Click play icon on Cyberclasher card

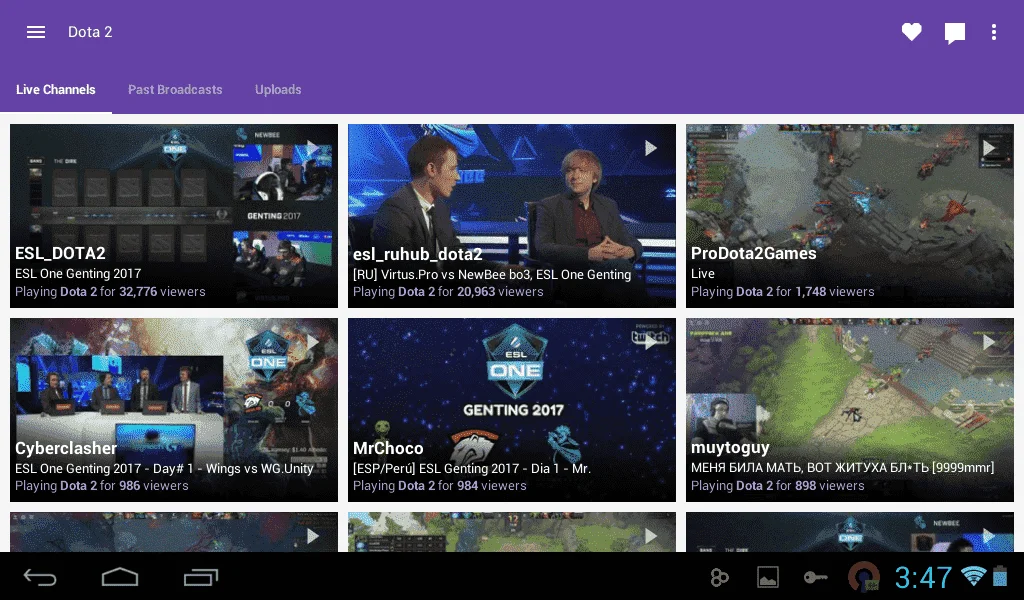[313, 342]
